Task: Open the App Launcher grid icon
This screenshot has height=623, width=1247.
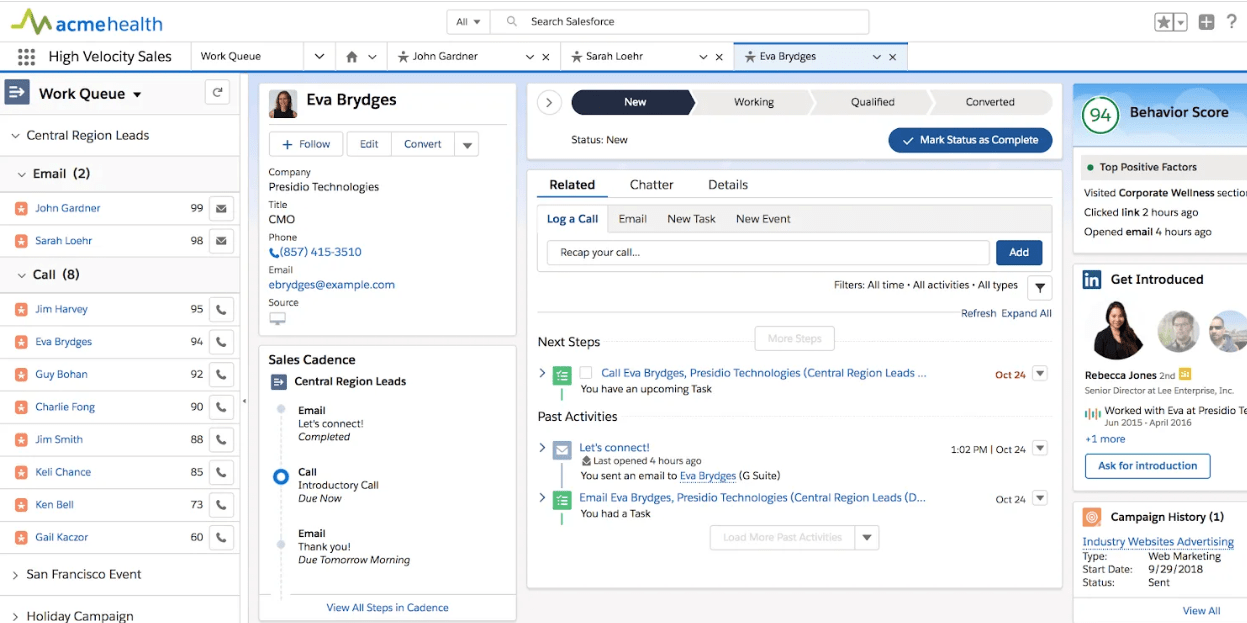Action: (26, 57)
